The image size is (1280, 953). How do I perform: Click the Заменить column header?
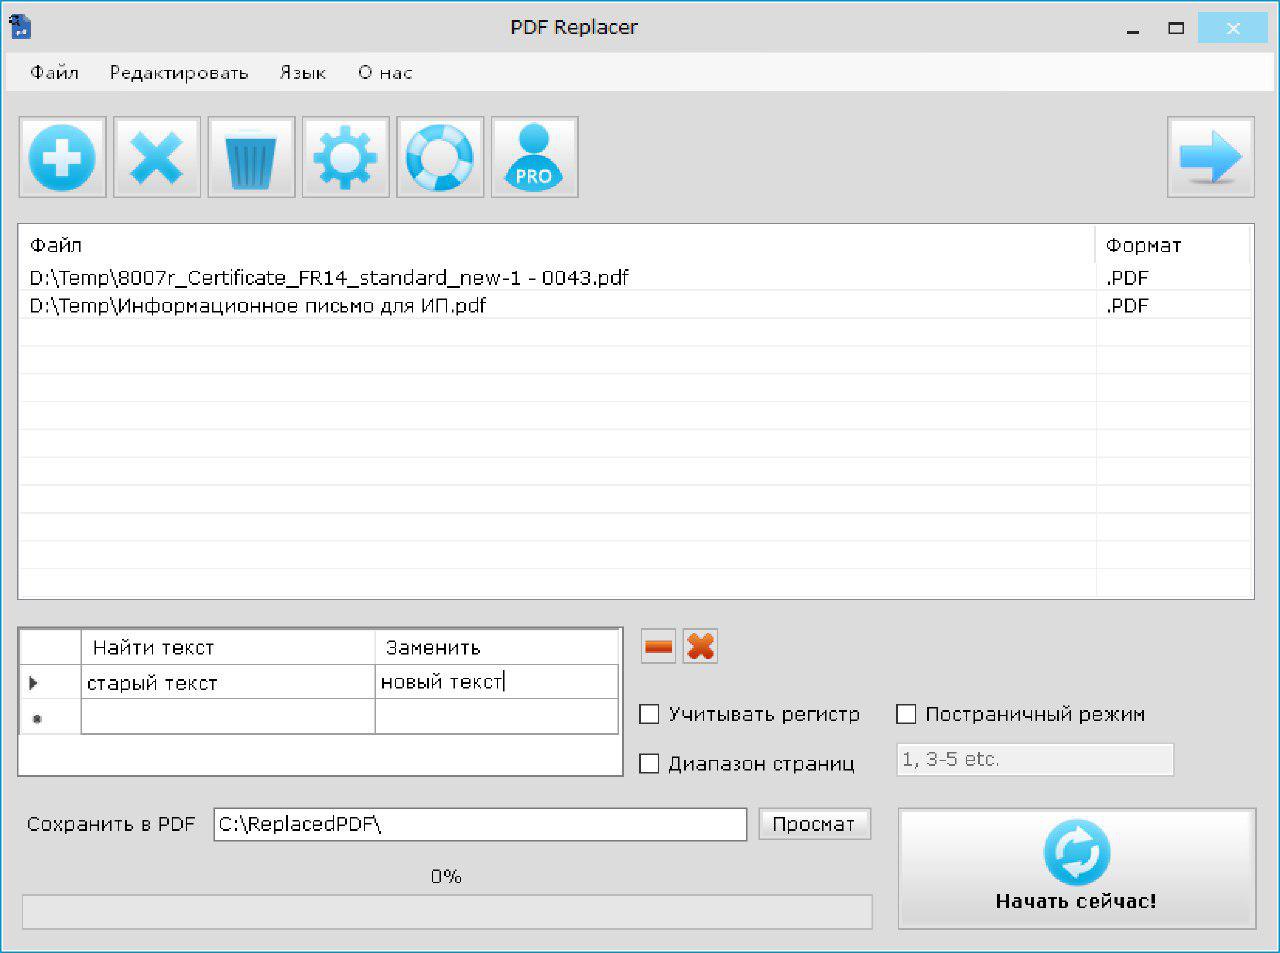pyautogui.click(x=496, y=647)
